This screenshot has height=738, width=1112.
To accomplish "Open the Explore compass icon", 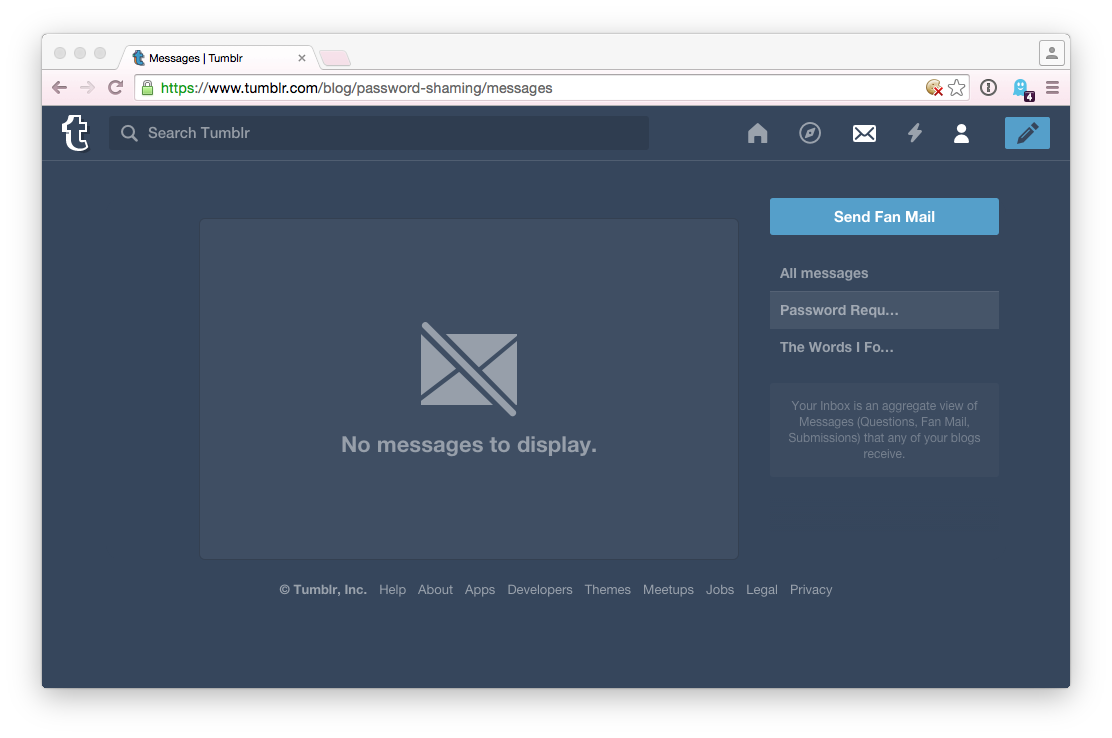I will pos(810,133).
